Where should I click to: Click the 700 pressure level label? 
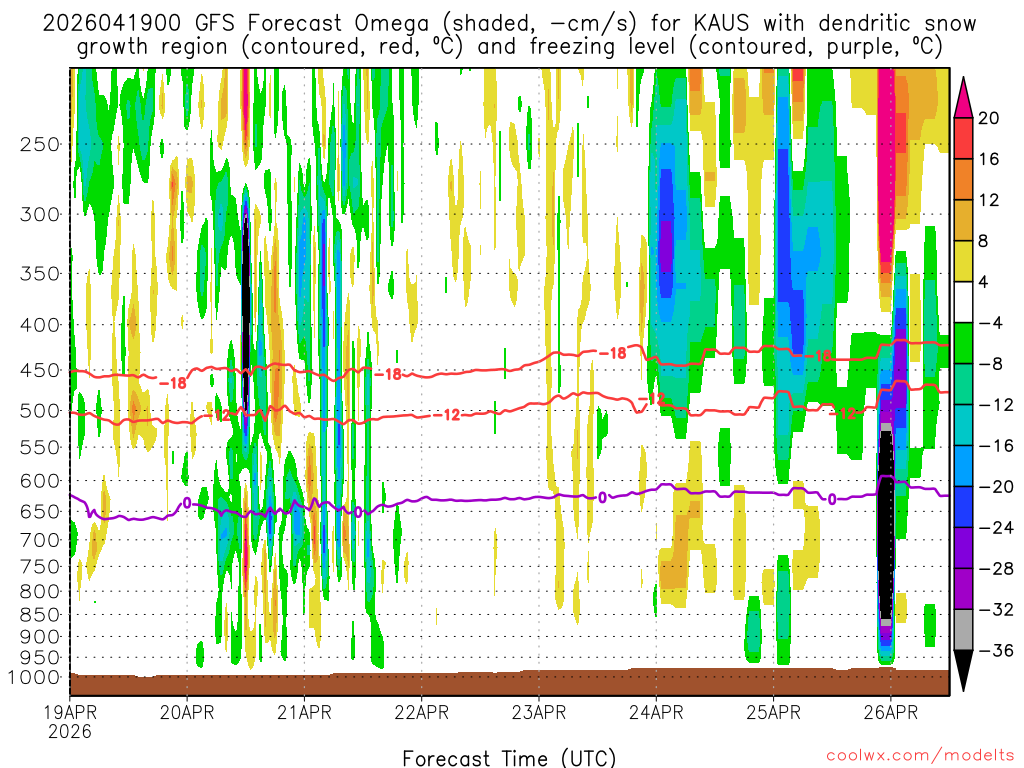40,540
